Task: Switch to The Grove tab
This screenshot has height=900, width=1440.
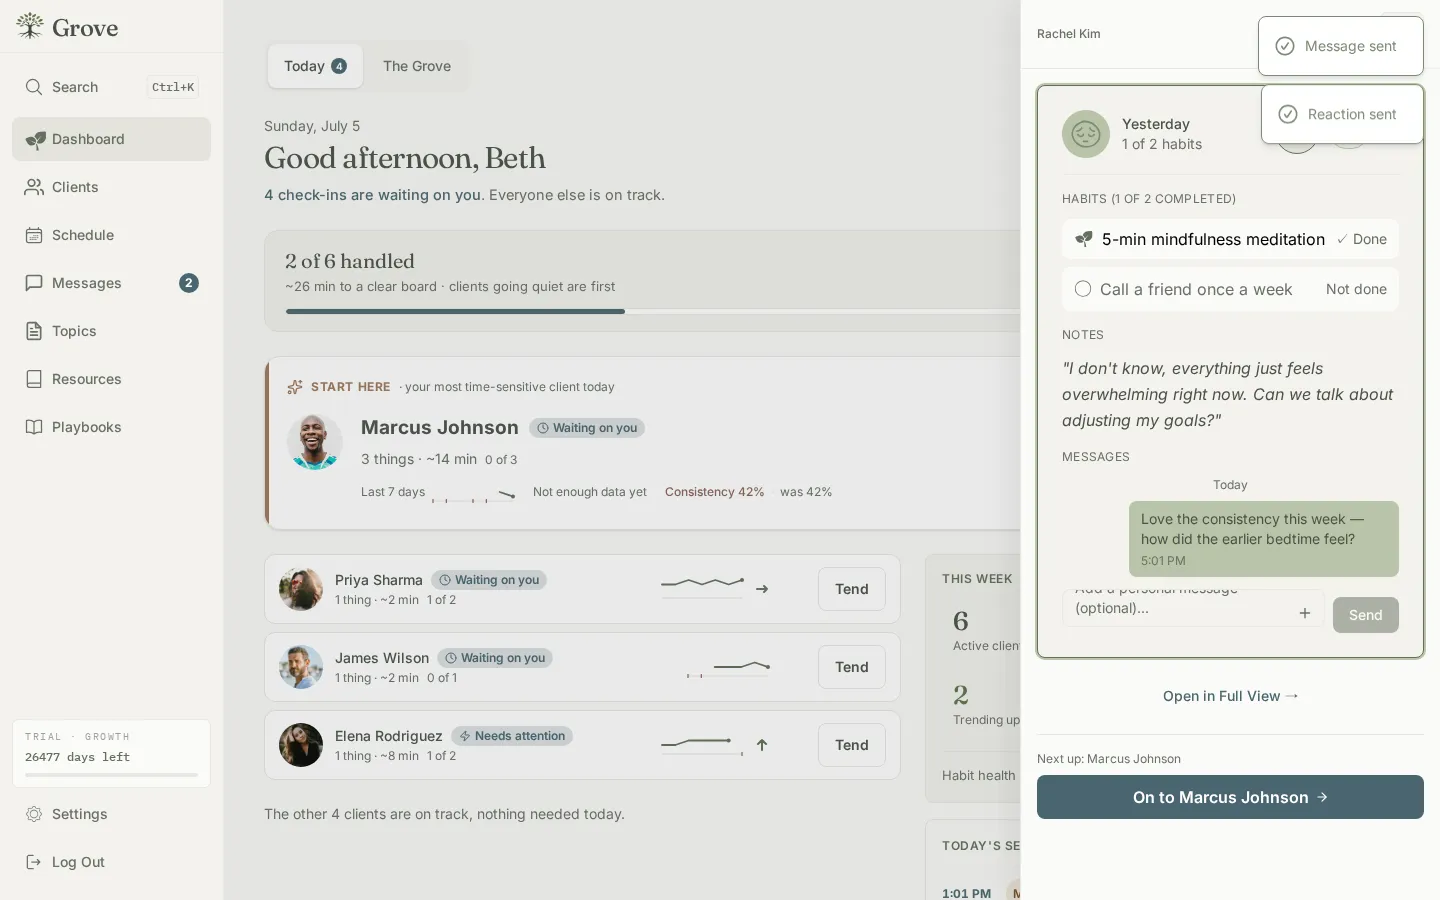Action: 417,66
